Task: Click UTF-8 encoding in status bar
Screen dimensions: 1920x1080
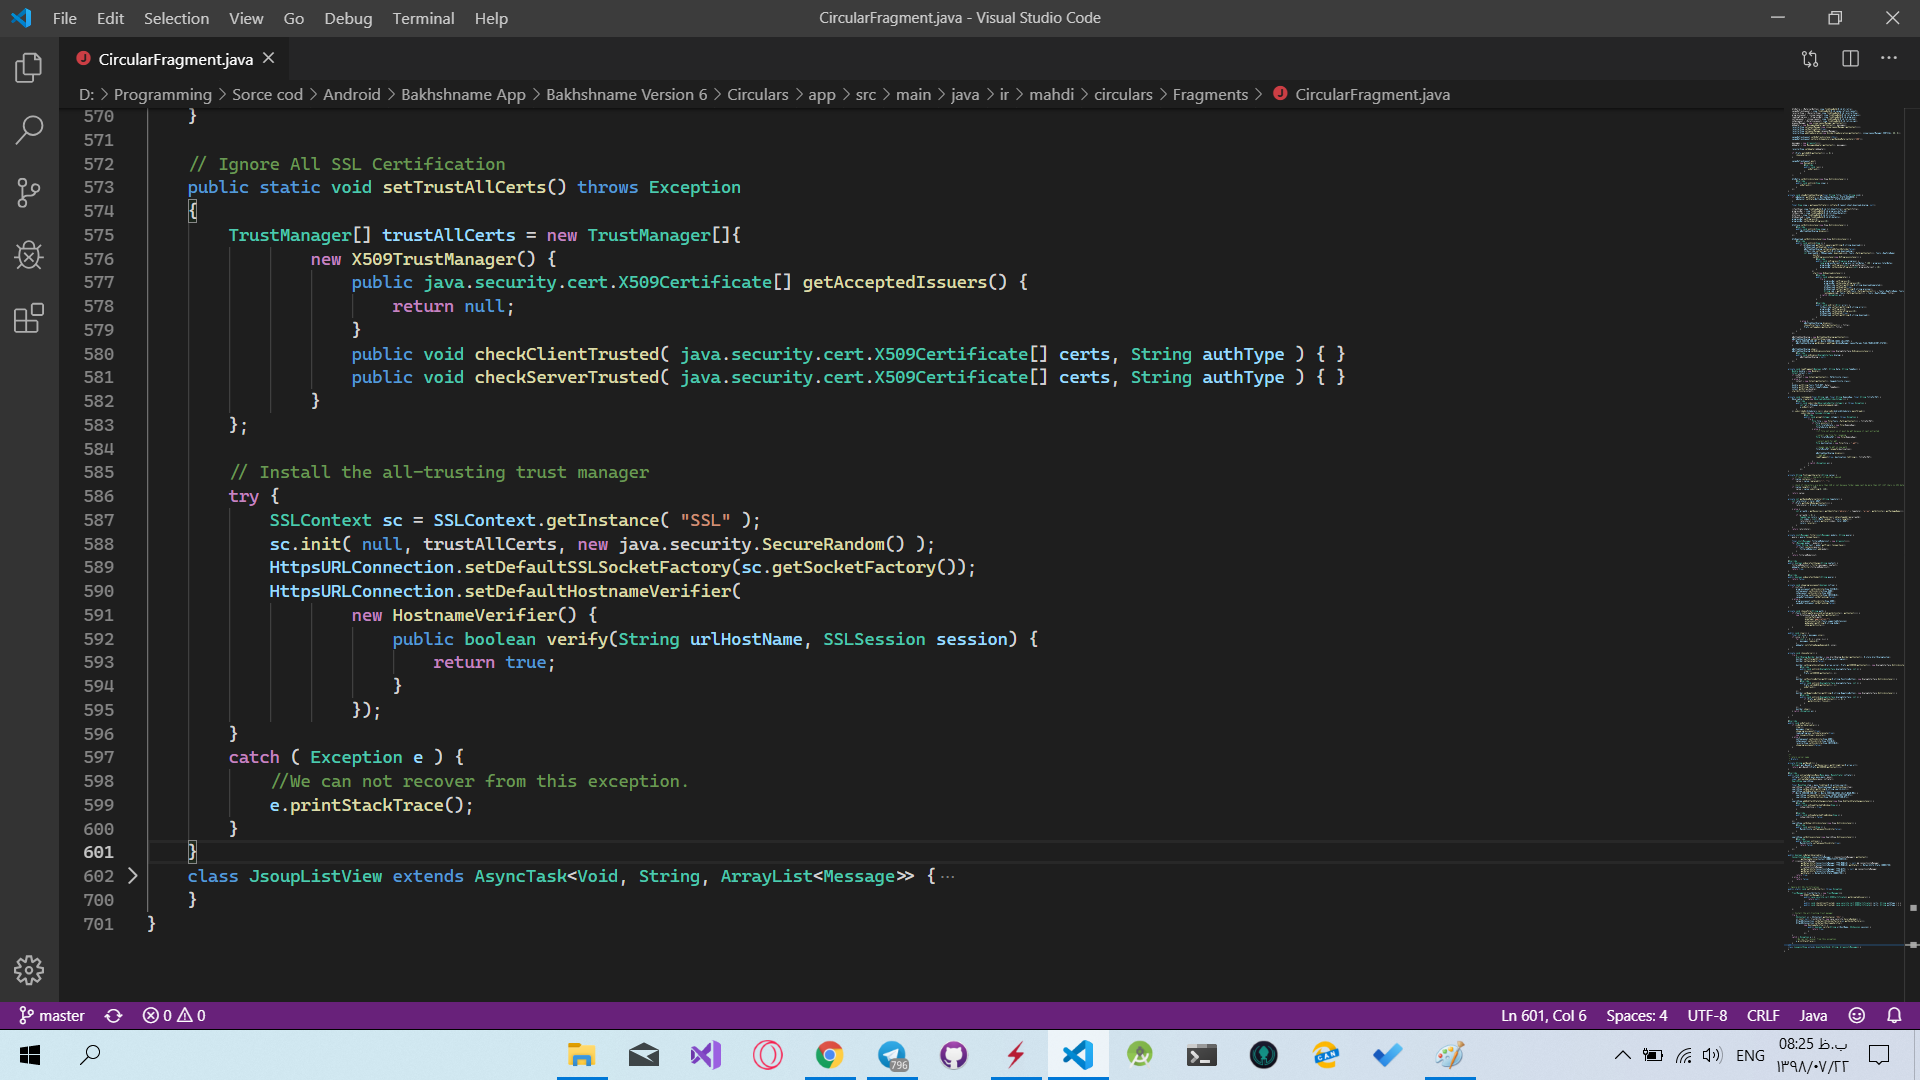Action: [1707, 1015]
